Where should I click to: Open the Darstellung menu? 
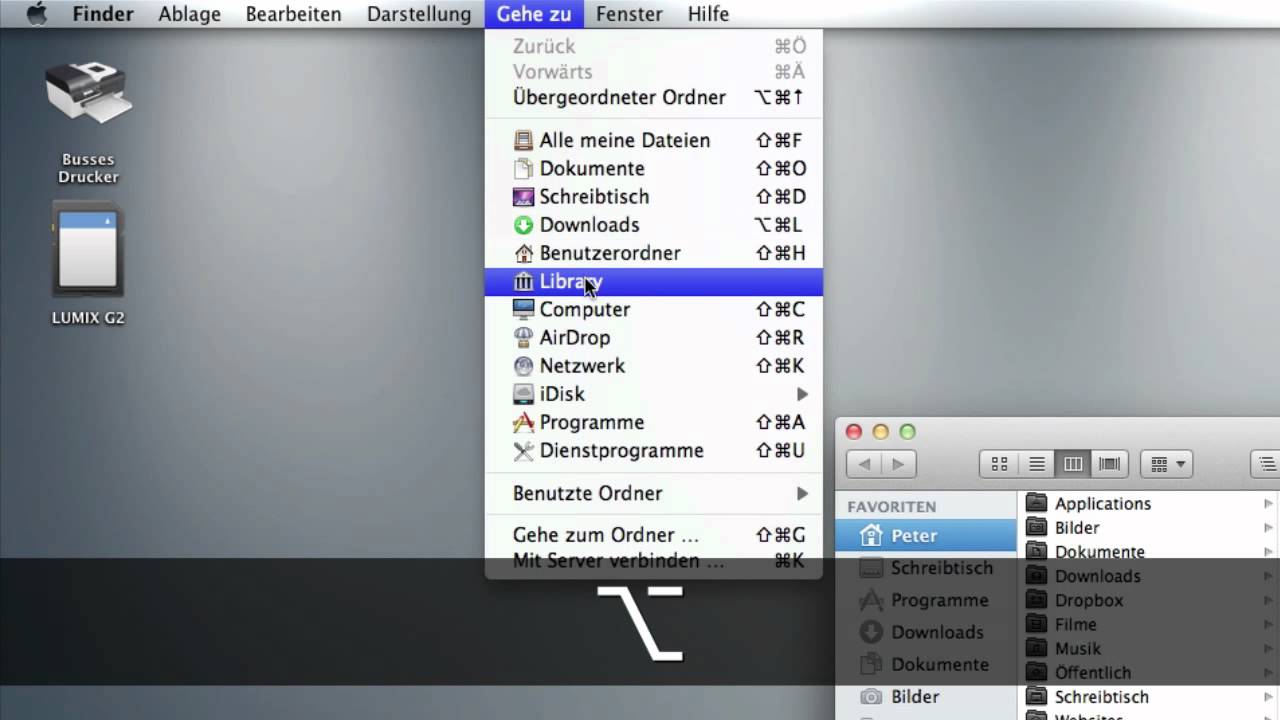[x=418, y=14]
